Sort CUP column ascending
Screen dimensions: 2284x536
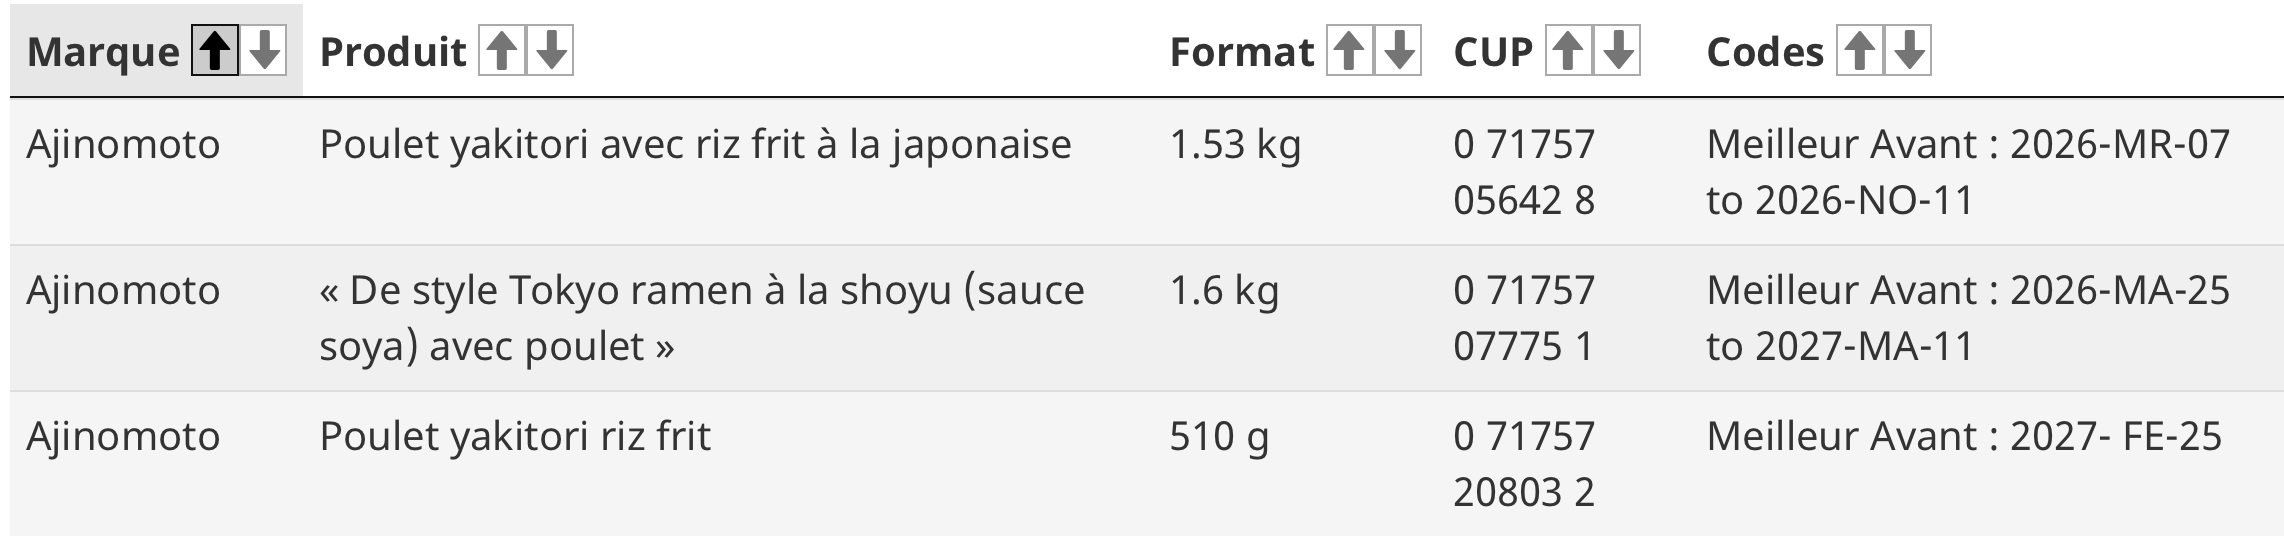coord(1569,51)
